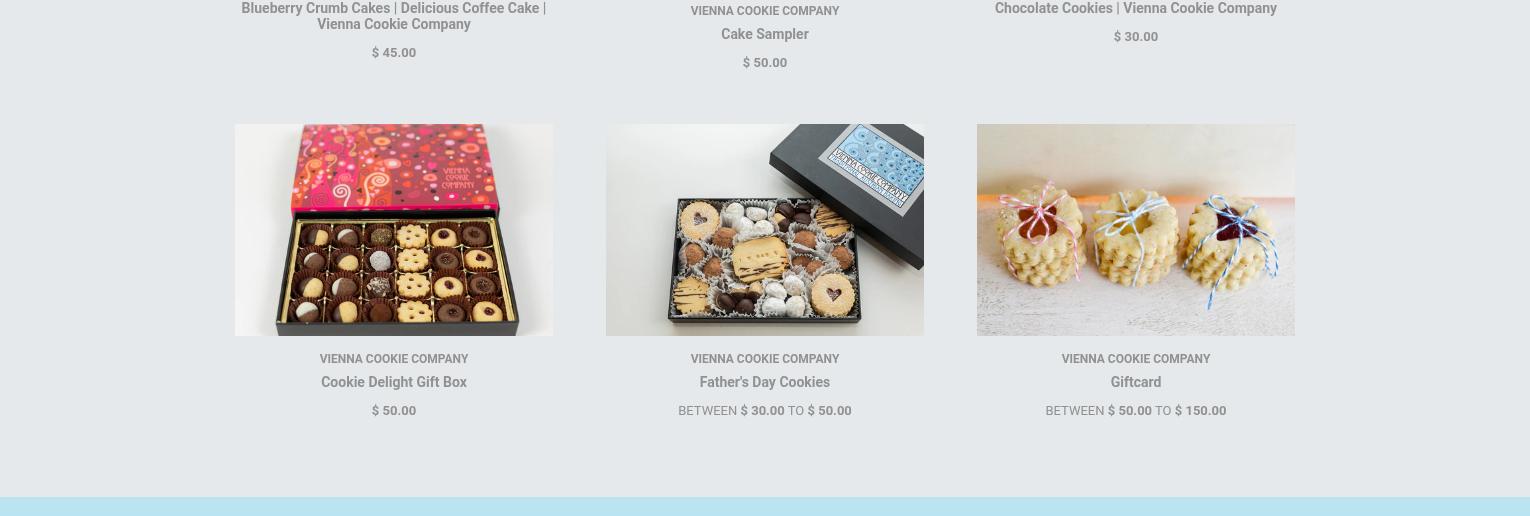Click the $ 45.00 Blueberry Crumb Cakes price
The width and height of the screenshot is (1530, 516).
click(x=394, y=53)
